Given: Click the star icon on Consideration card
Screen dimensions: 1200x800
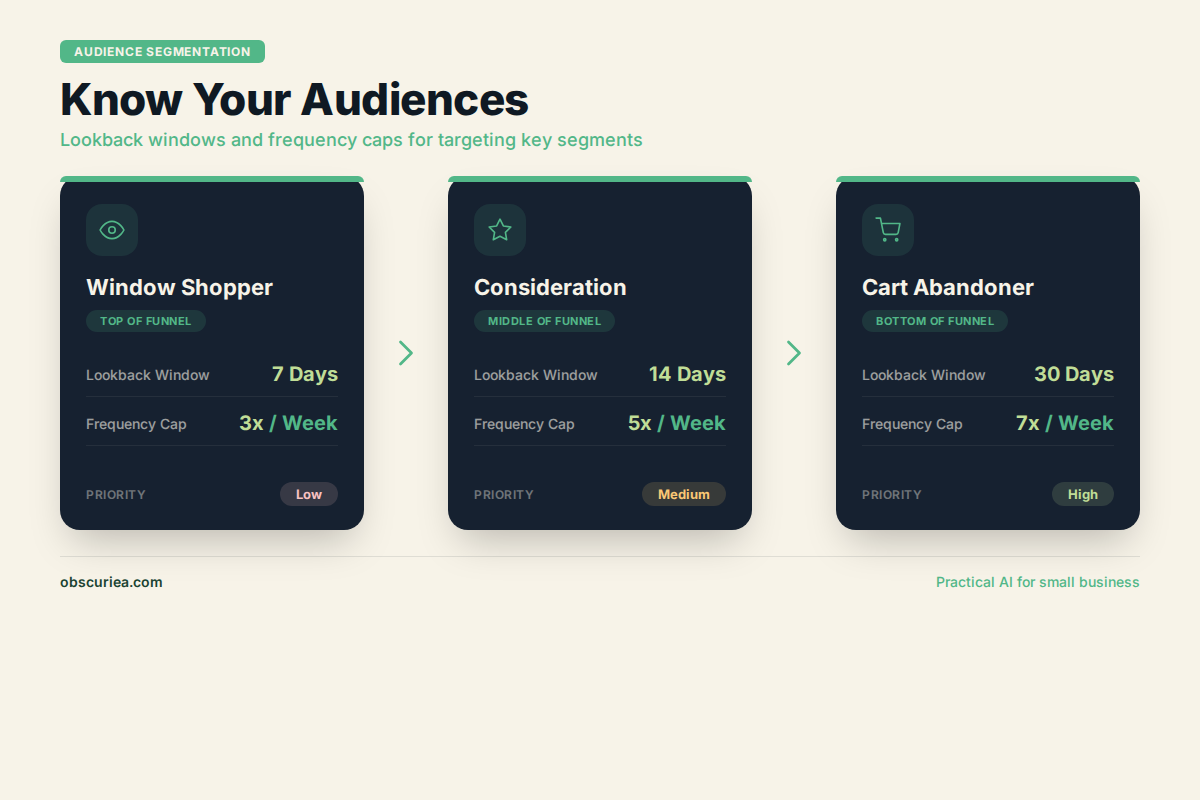Looking at the screenshot, I should click(500, 230).
